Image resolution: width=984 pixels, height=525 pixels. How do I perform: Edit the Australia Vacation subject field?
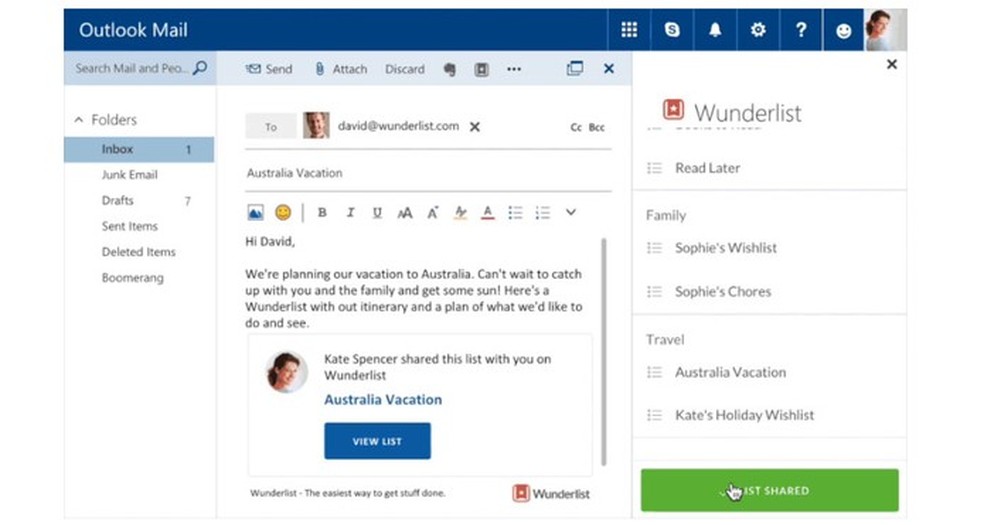428,172
